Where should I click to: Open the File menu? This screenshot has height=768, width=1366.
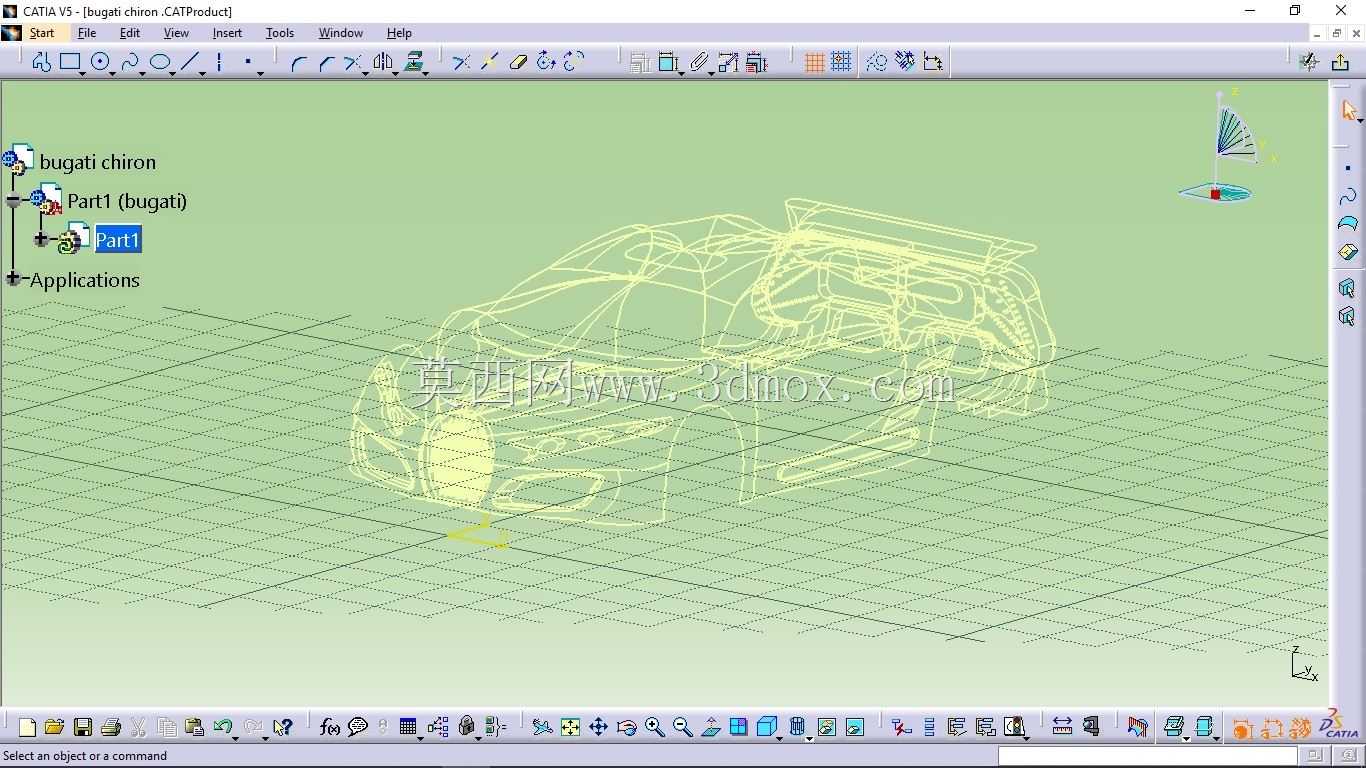87,33
